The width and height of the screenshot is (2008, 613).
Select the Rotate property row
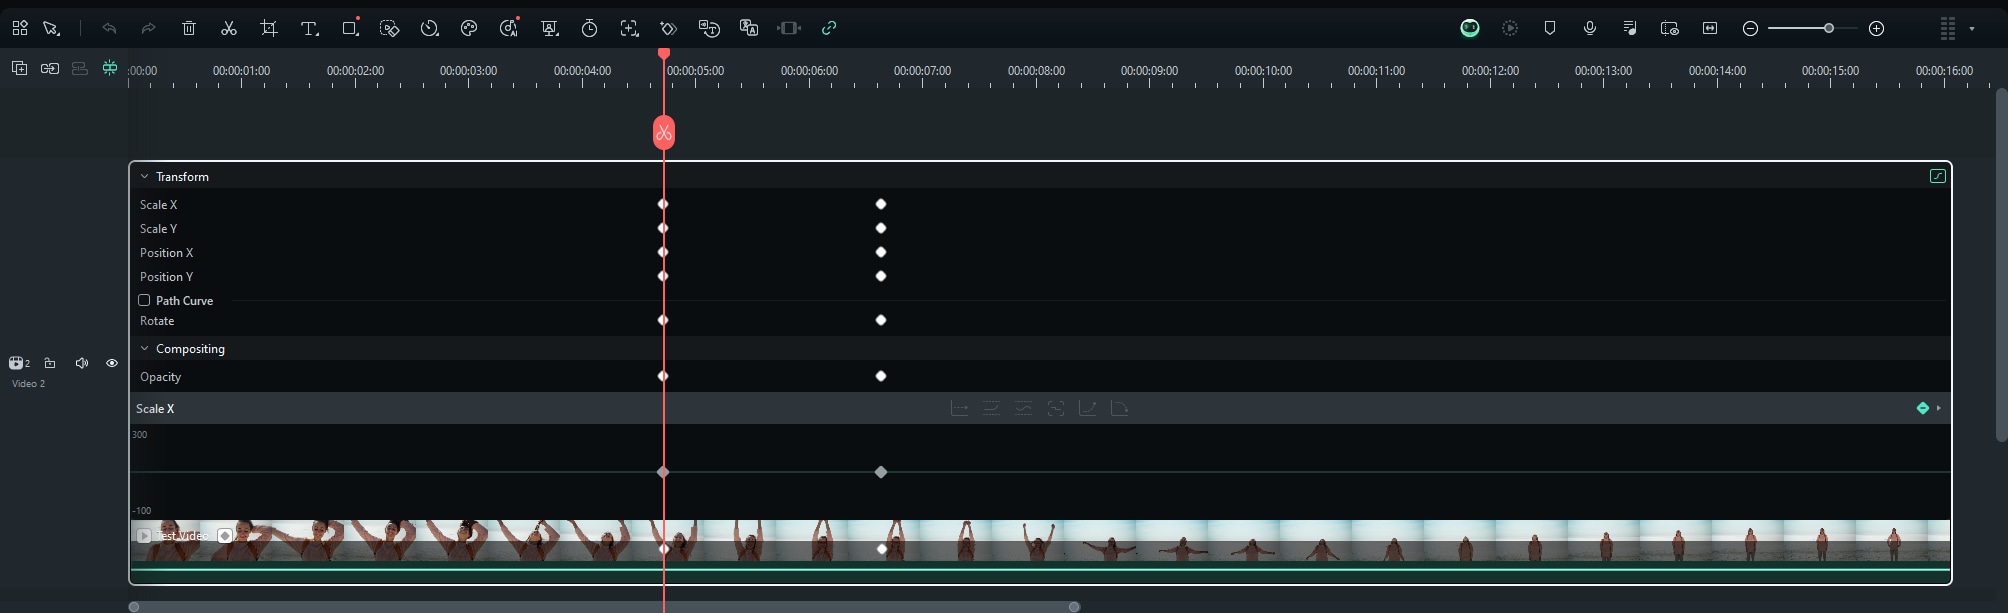click(1040, 320)
